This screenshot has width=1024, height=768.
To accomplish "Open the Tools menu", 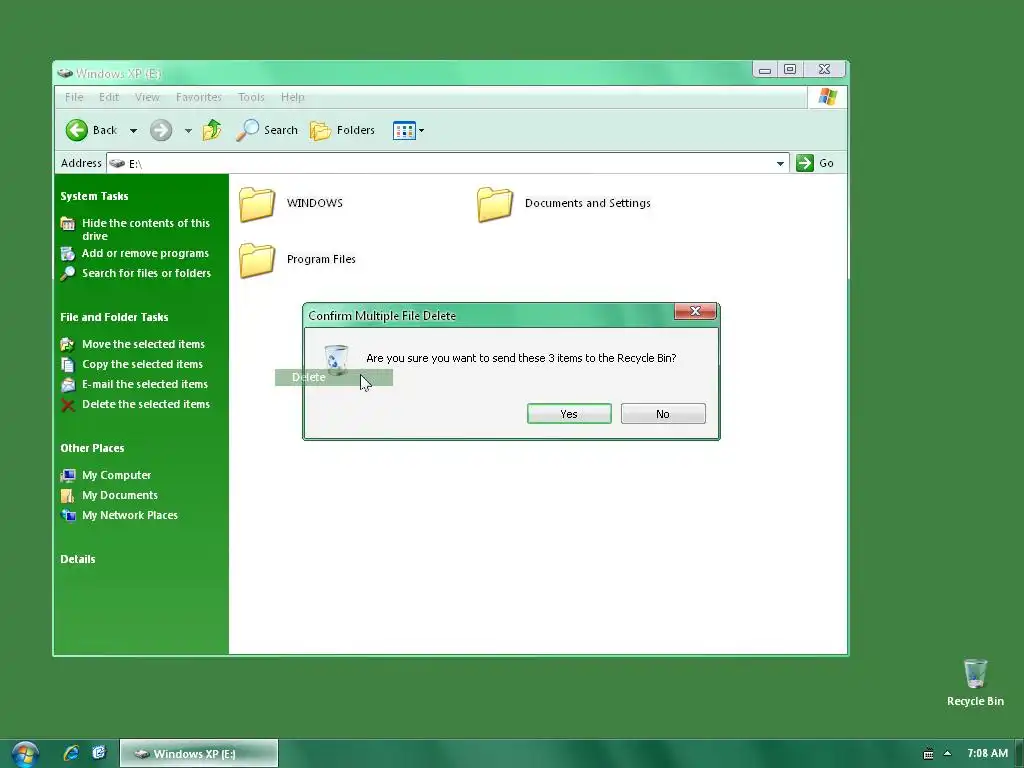I will point(251,97).
